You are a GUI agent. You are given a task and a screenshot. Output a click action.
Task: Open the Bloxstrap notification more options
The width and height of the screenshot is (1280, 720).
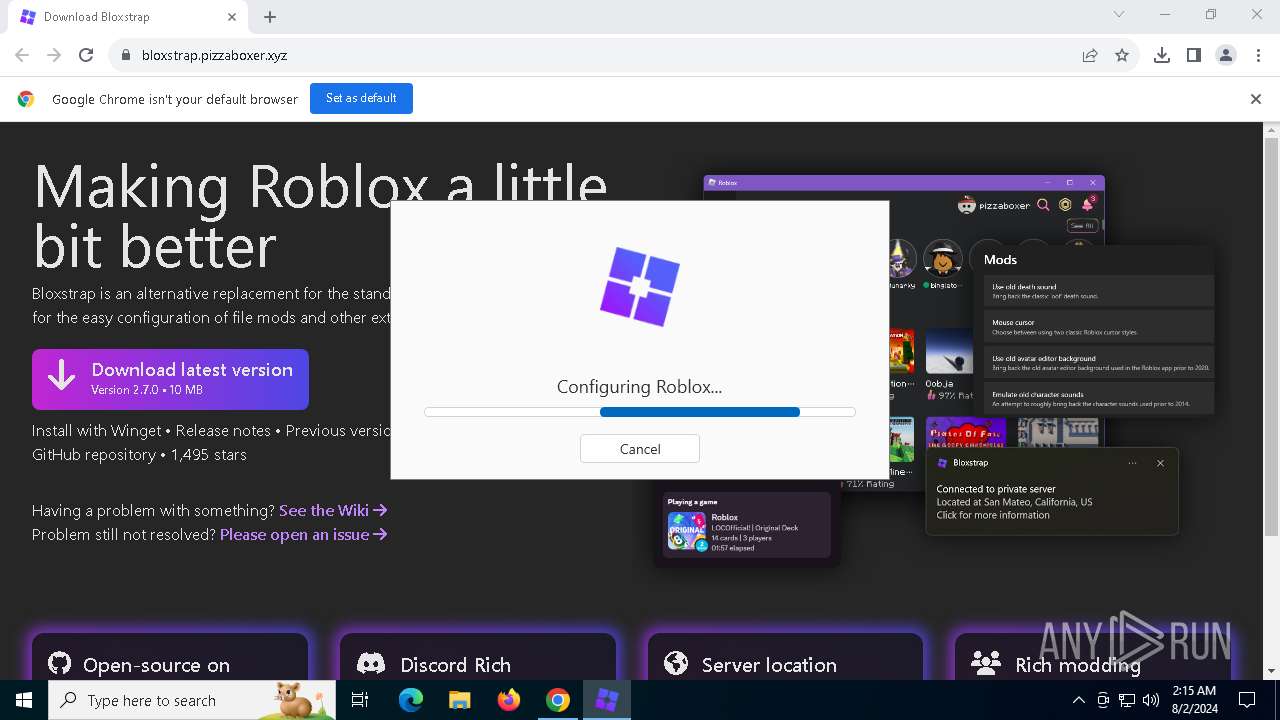pyautogui.click(x=1132, y=463)
